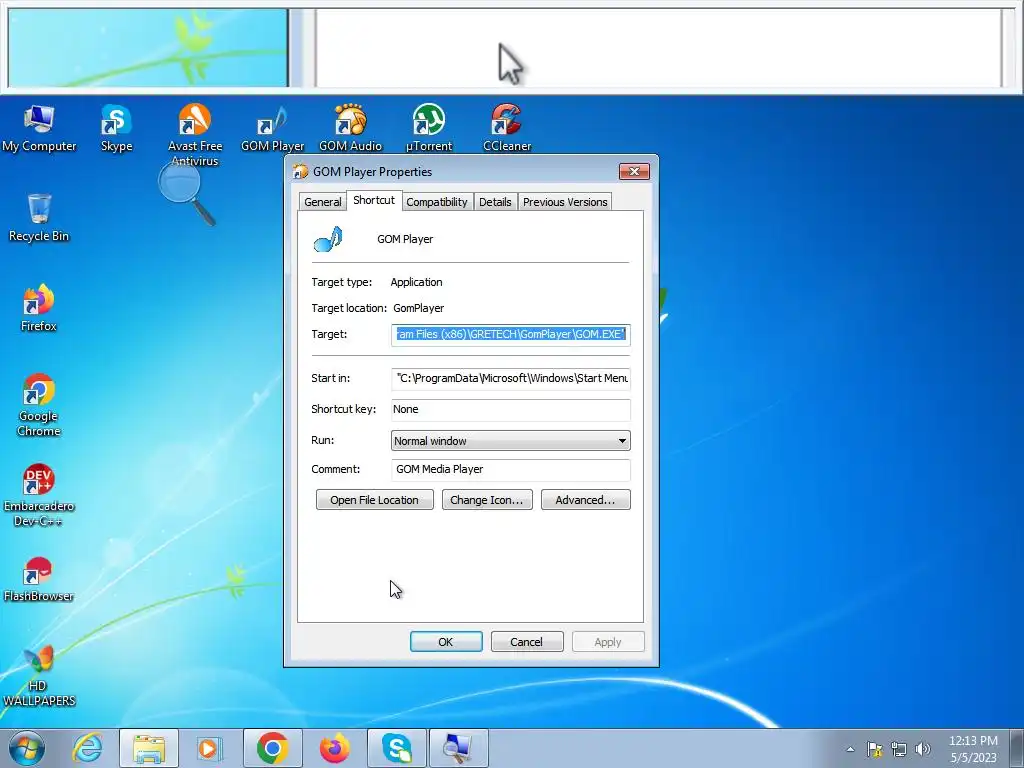The height and width of the screenshot is (768, 1024).
Task: Select Avast Free Antivirus desktop shortcut
Action: (x=195, y=135)
